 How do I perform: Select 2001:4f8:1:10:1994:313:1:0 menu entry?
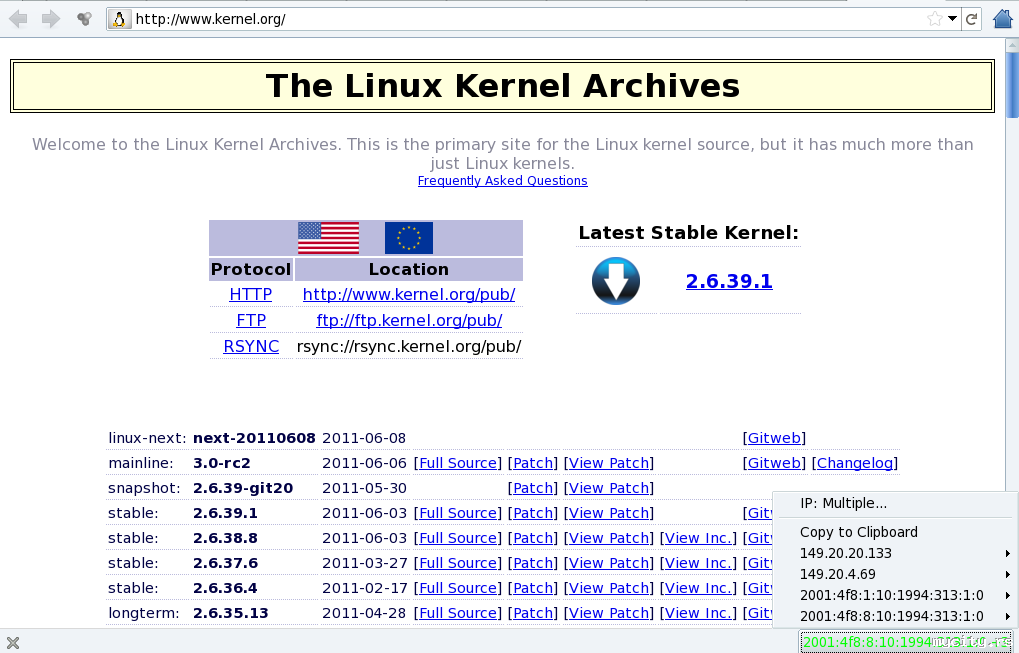pos(896,595)
